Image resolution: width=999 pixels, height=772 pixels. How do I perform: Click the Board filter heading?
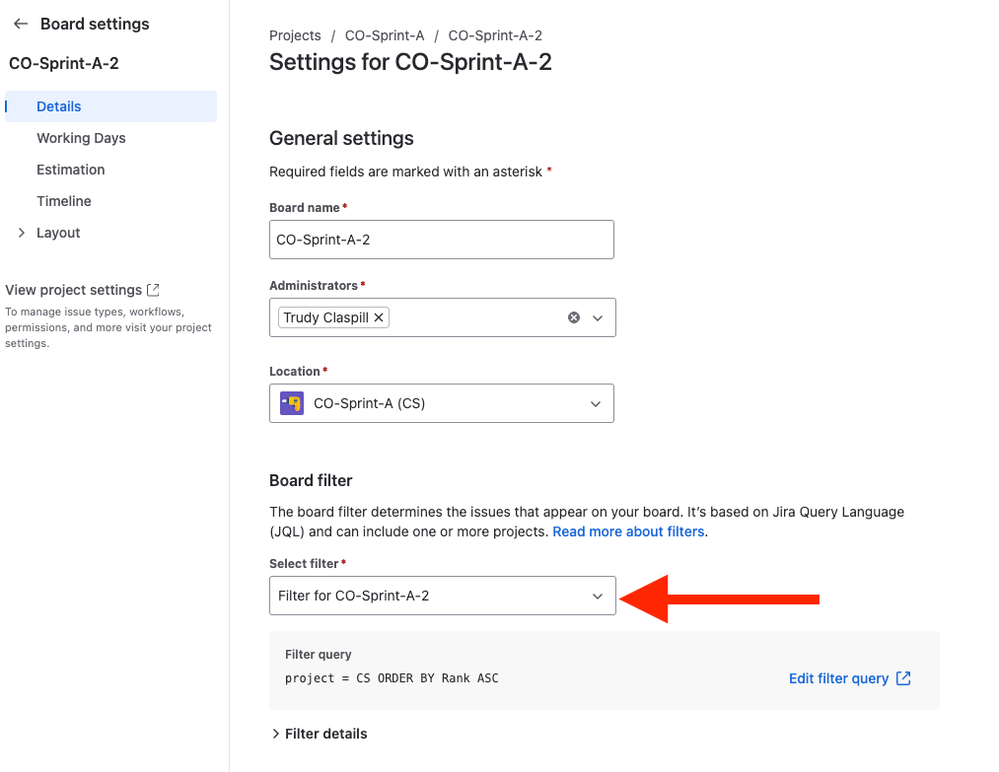click(311, 480)
